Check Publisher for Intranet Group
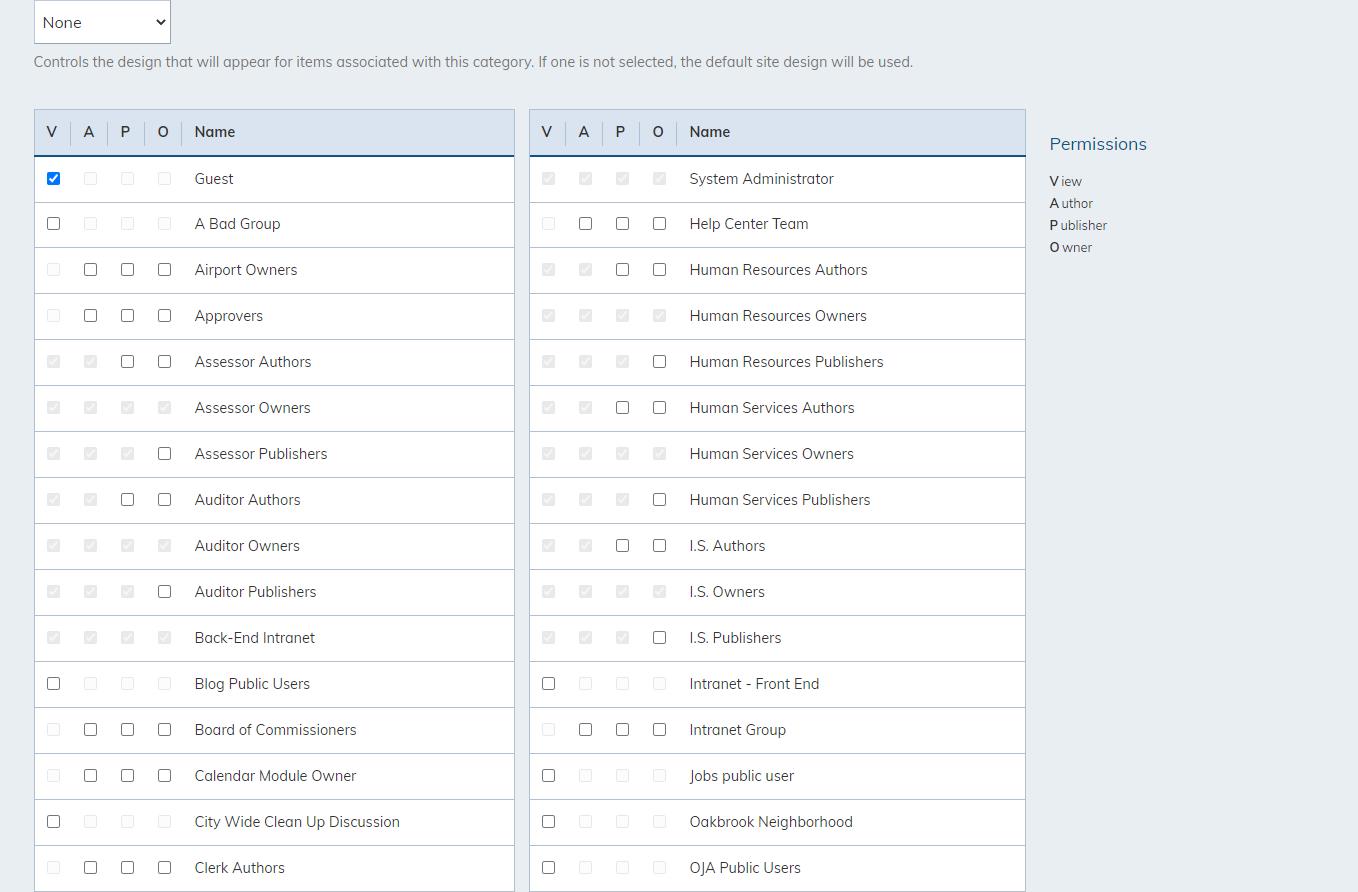The image size is (1358, 892). pyautogui.click(x=623, y=730)
